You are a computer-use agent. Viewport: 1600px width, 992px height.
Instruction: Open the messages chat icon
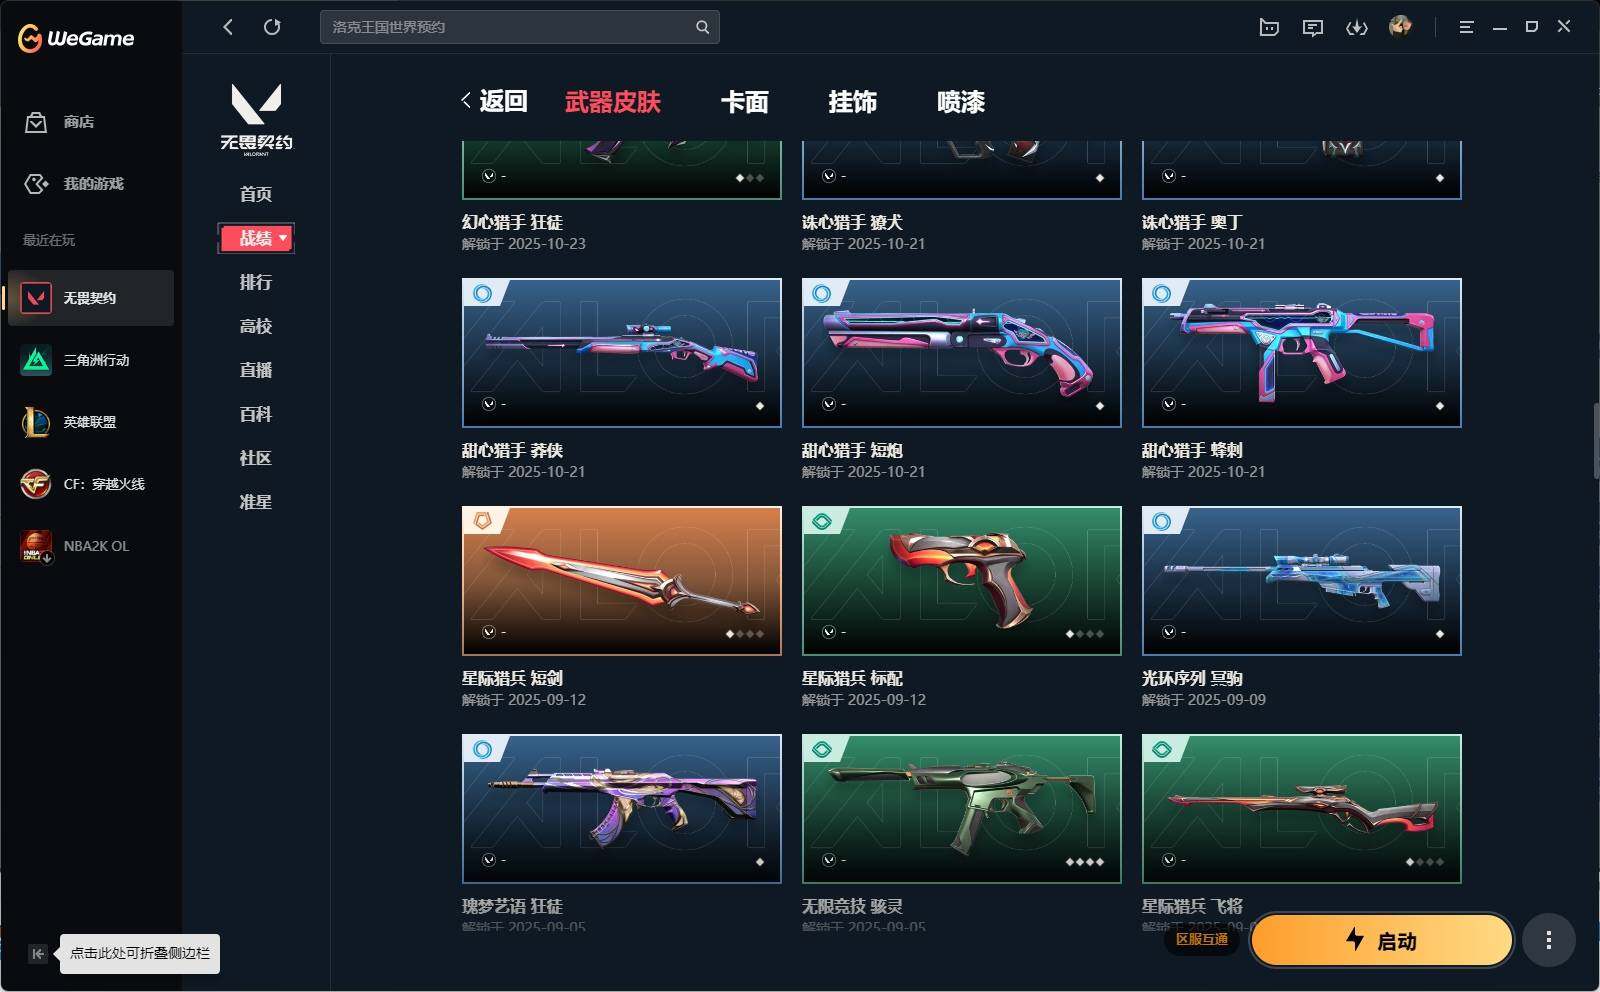click(1313, 27)
